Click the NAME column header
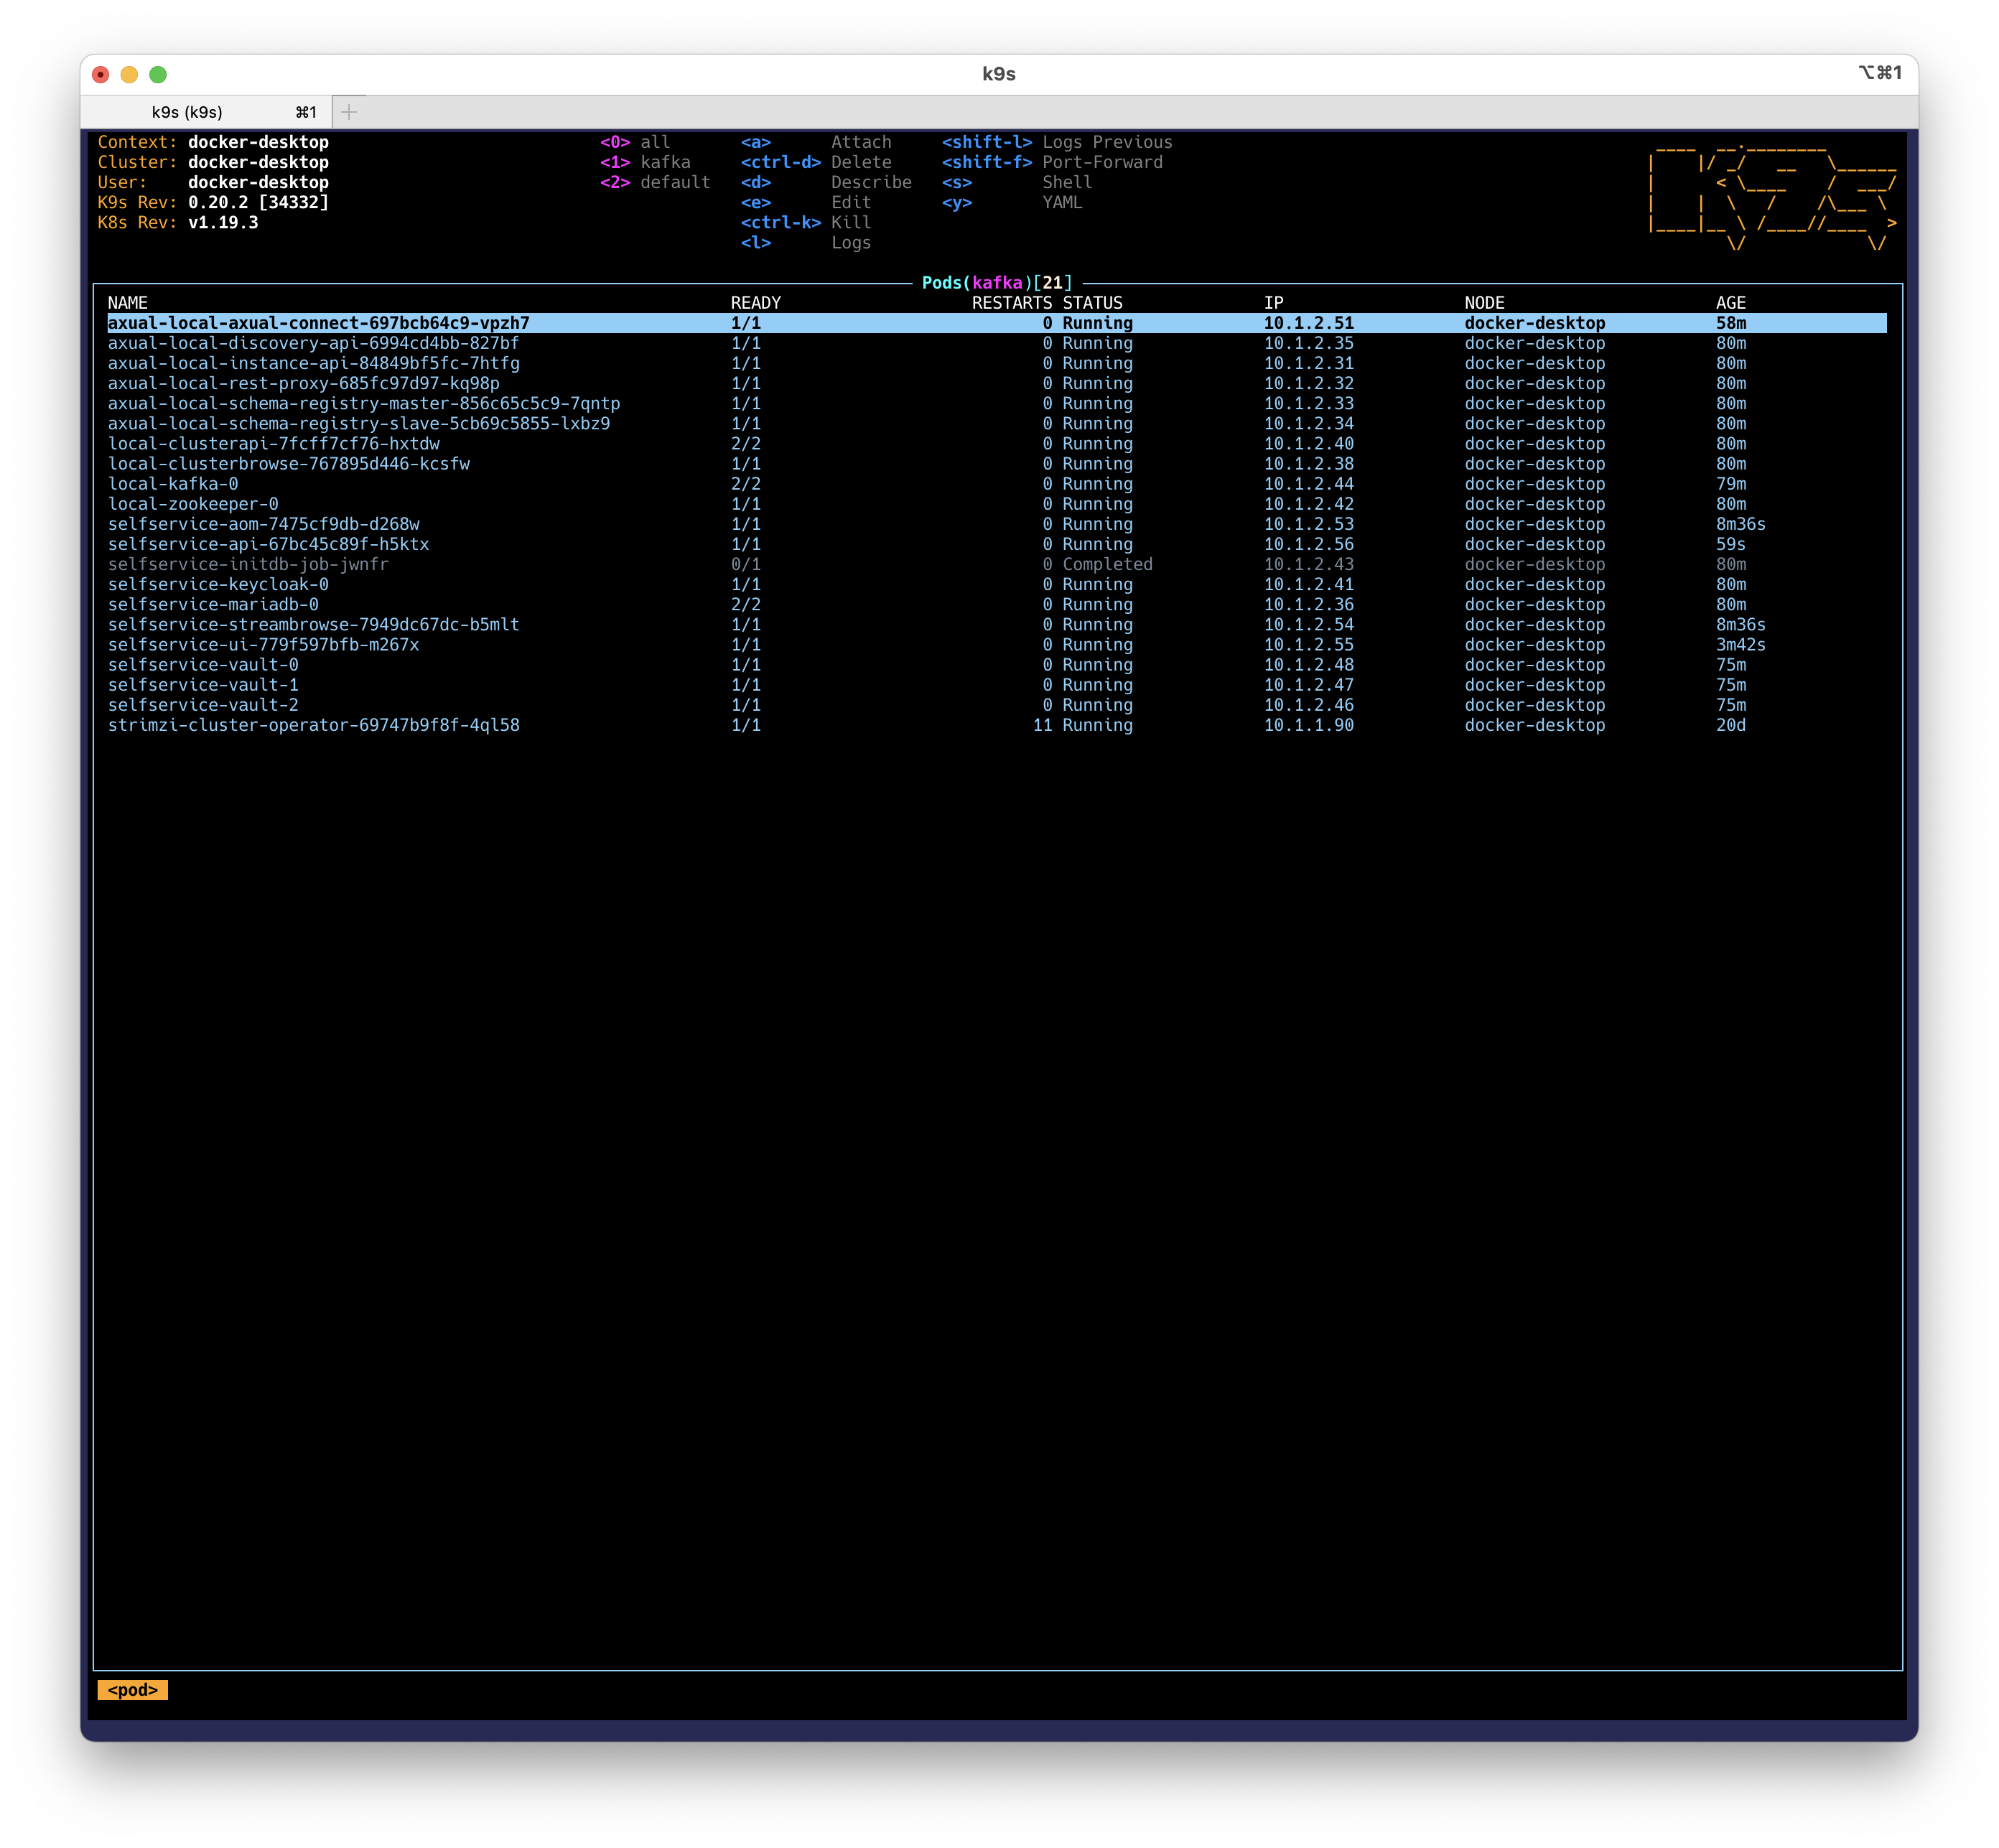Screen dimensions: 1999x1848 click(x=128, y=303)
